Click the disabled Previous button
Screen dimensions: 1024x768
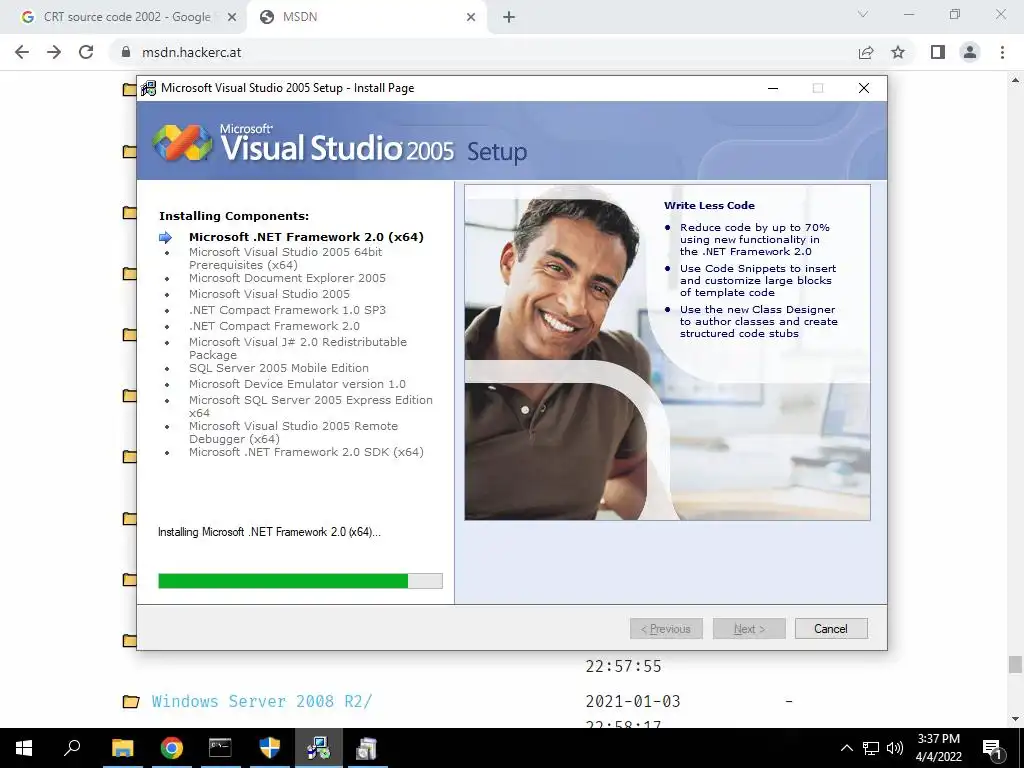click(666, 628)
